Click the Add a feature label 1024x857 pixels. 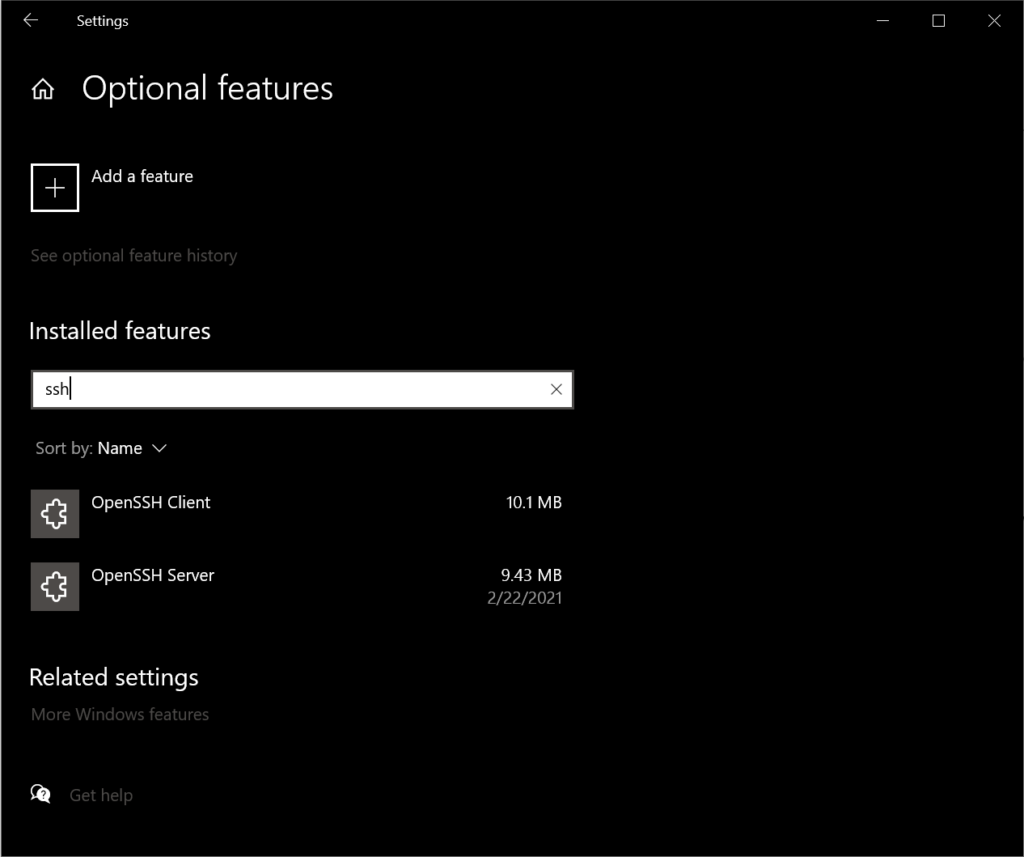pyautogui.click(x=142, y=176)
